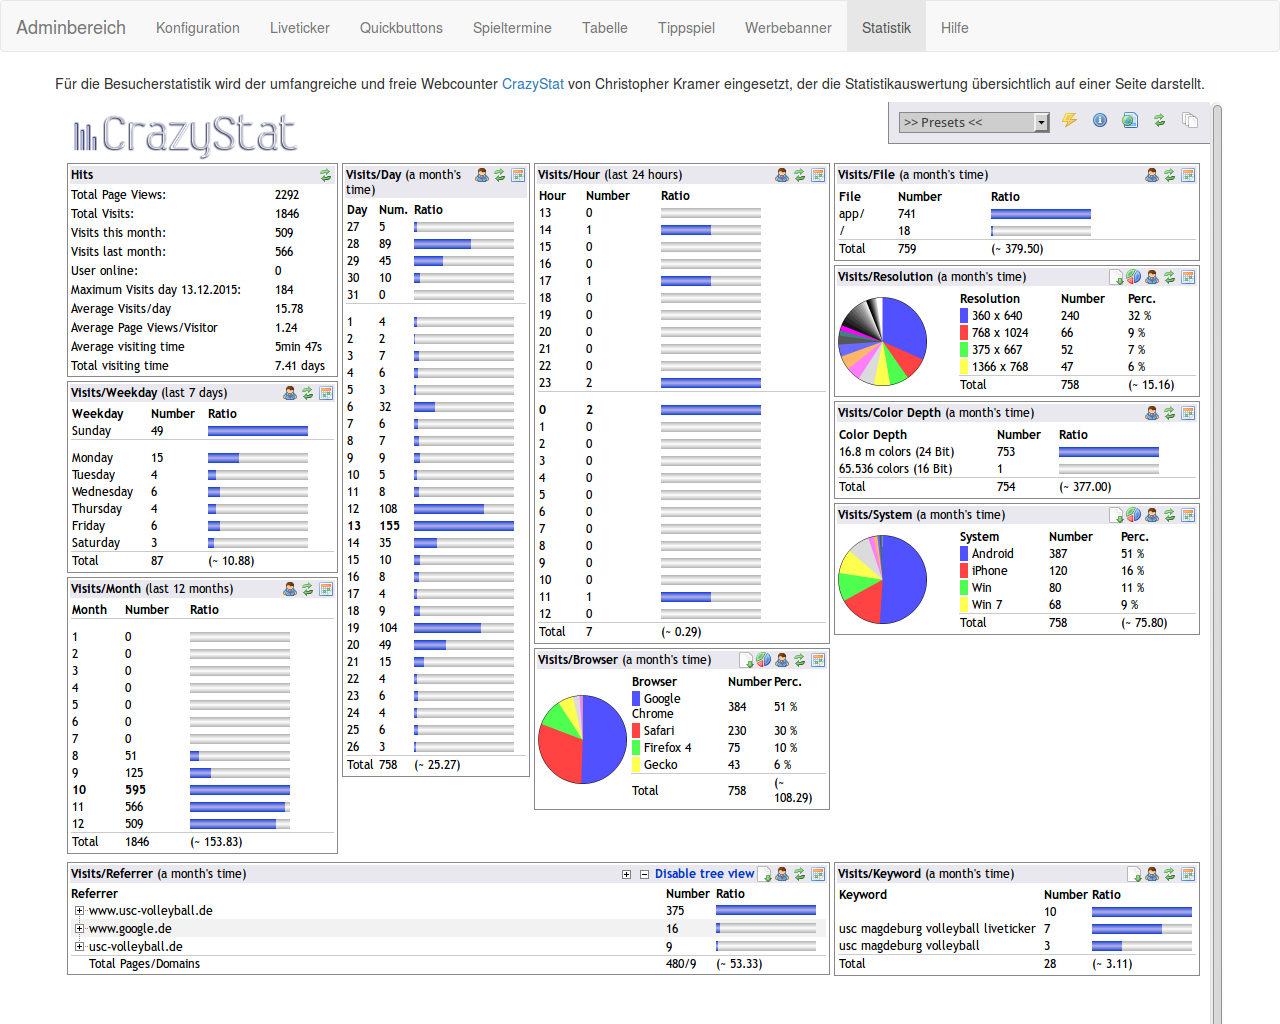Image resolution: width=1280 pixels, height=1024 pixels.
Task: Expand the www.usc-volleyball.de referrer node
Action: [x=79, y=911]
